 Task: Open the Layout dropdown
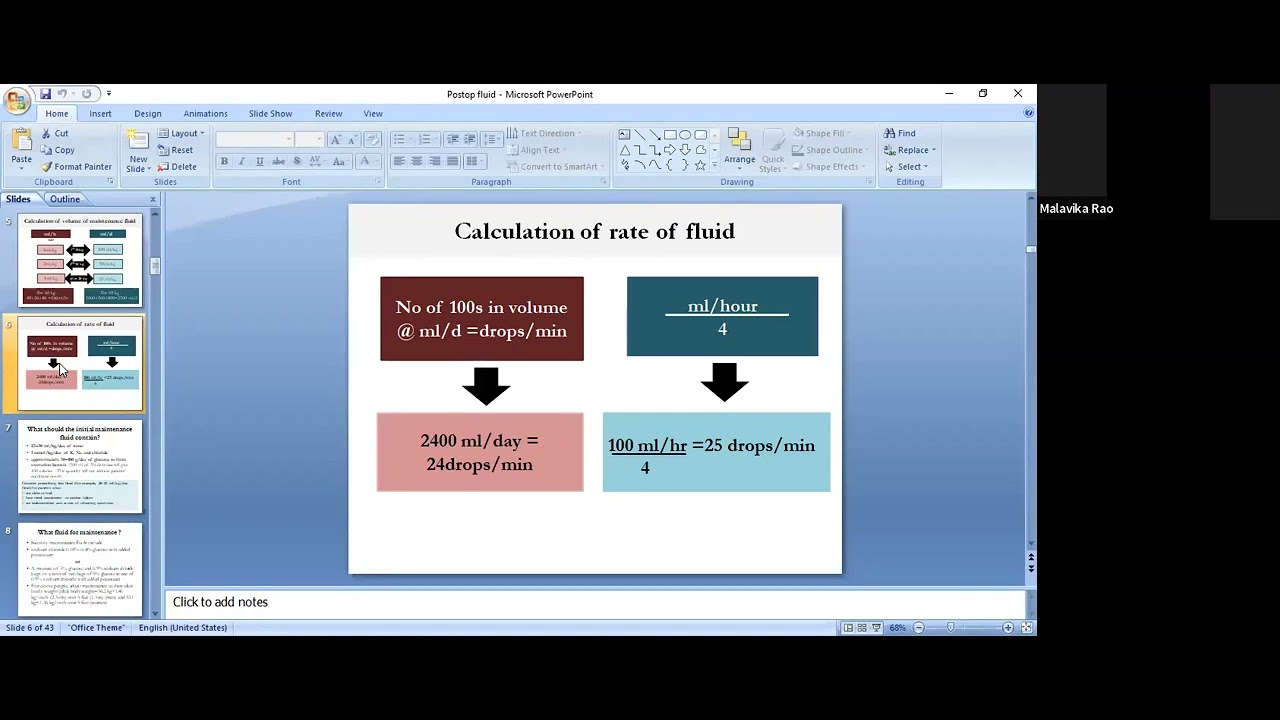181,133
